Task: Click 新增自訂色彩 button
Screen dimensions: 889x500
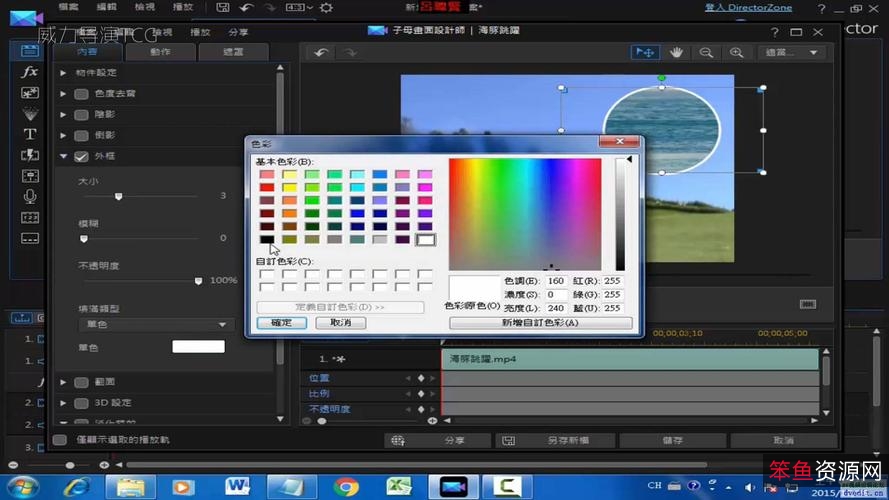Action: pos(540,323)
